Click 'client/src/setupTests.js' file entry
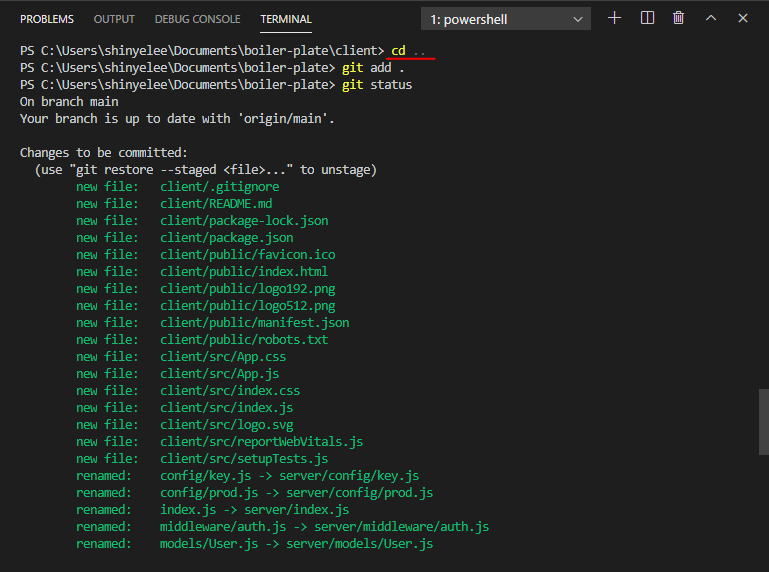 click(244, 459)
